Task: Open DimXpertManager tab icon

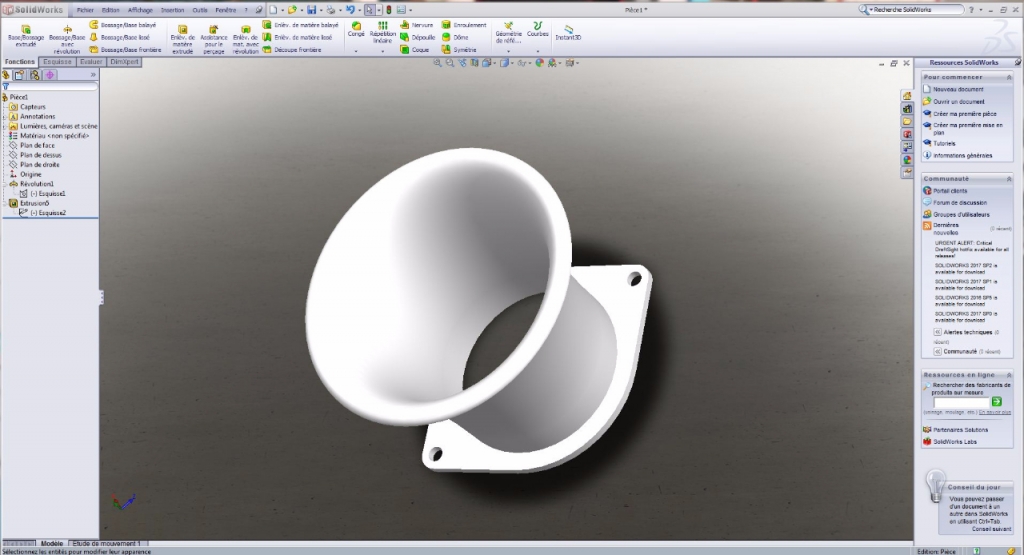Action: tap(50, 75)
